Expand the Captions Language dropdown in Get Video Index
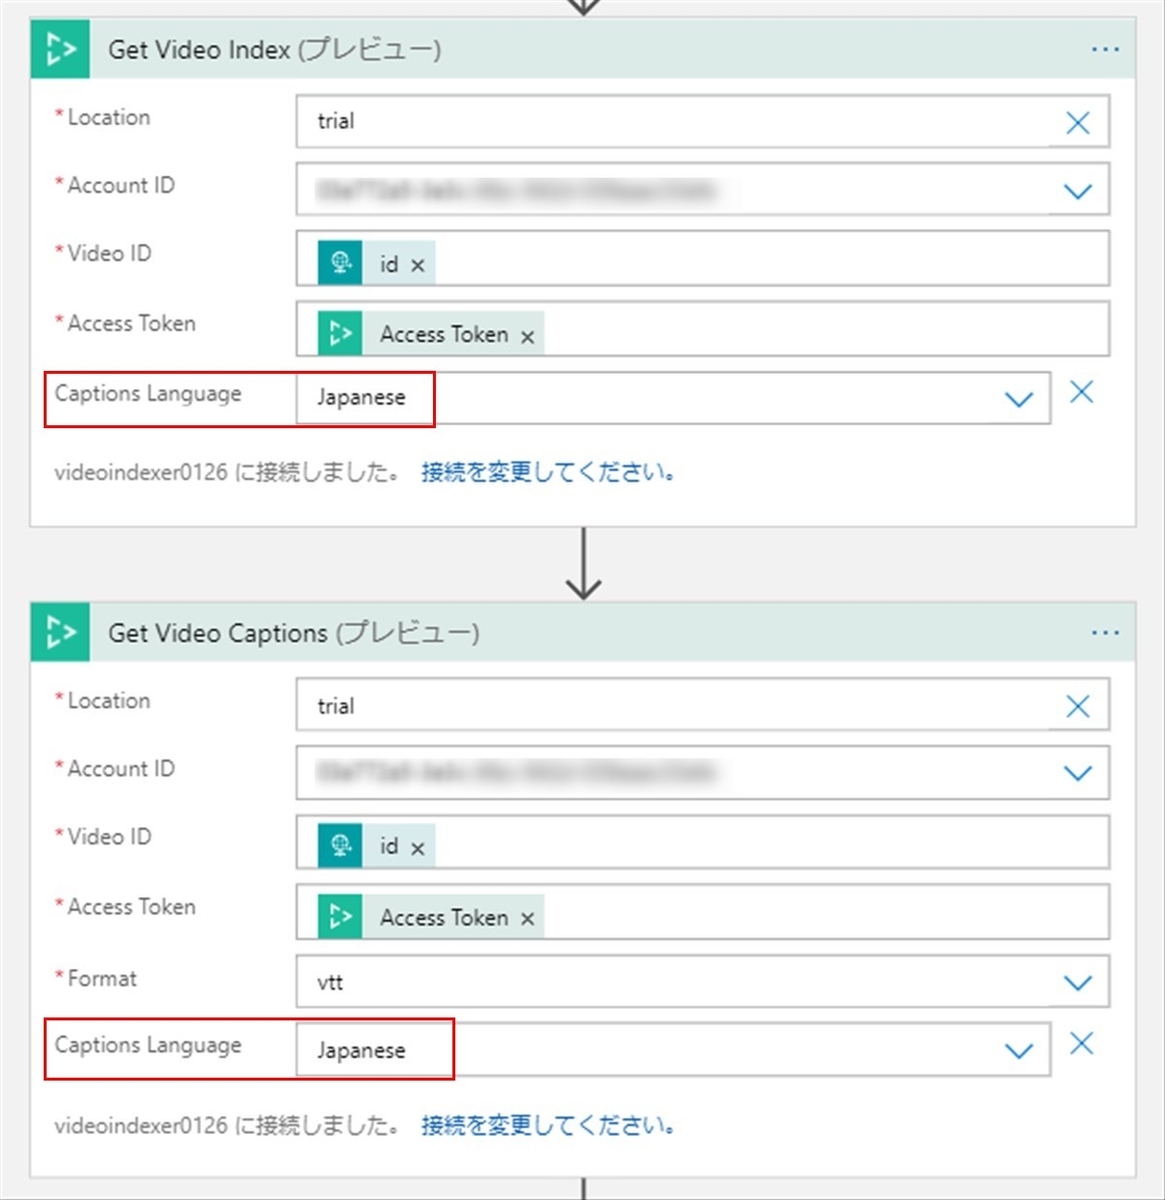Image resolution: width=1165 pixels, height=1200 pixels. tap(1019, 398)
